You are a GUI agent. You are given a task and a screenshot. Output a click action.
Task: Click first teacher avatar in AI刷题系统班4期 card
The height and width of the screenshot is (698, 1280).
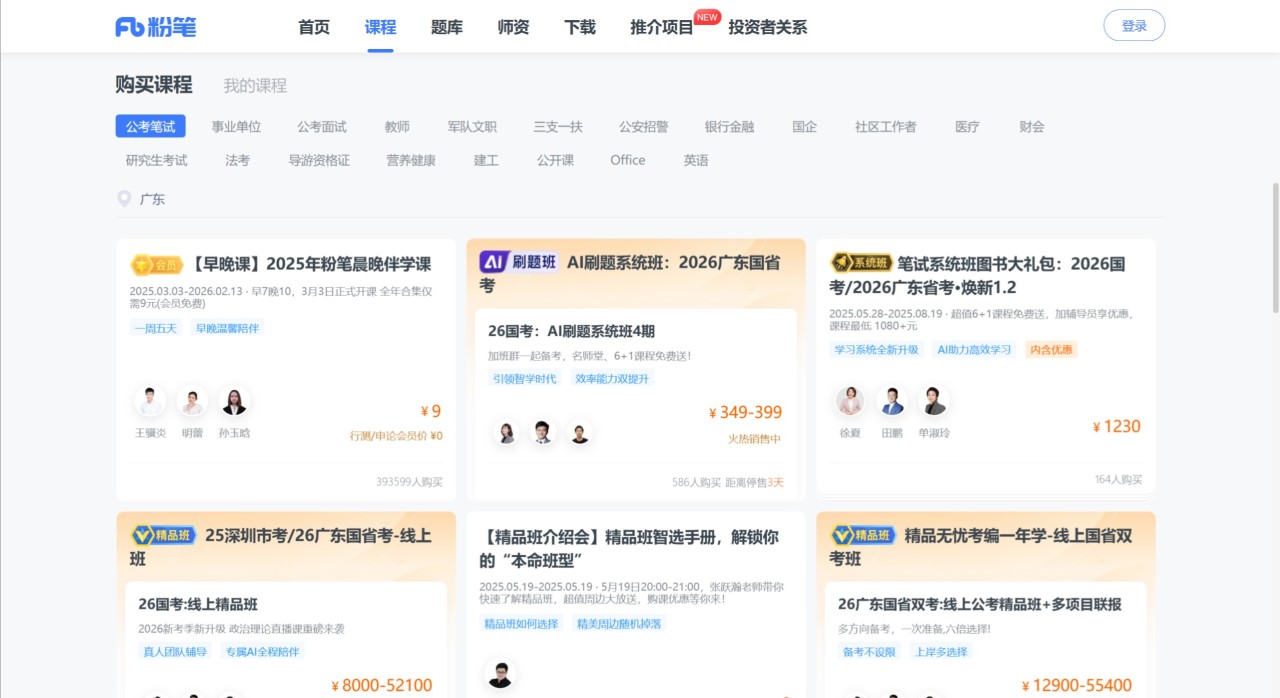pyautogui.click(x=507, y=433)
